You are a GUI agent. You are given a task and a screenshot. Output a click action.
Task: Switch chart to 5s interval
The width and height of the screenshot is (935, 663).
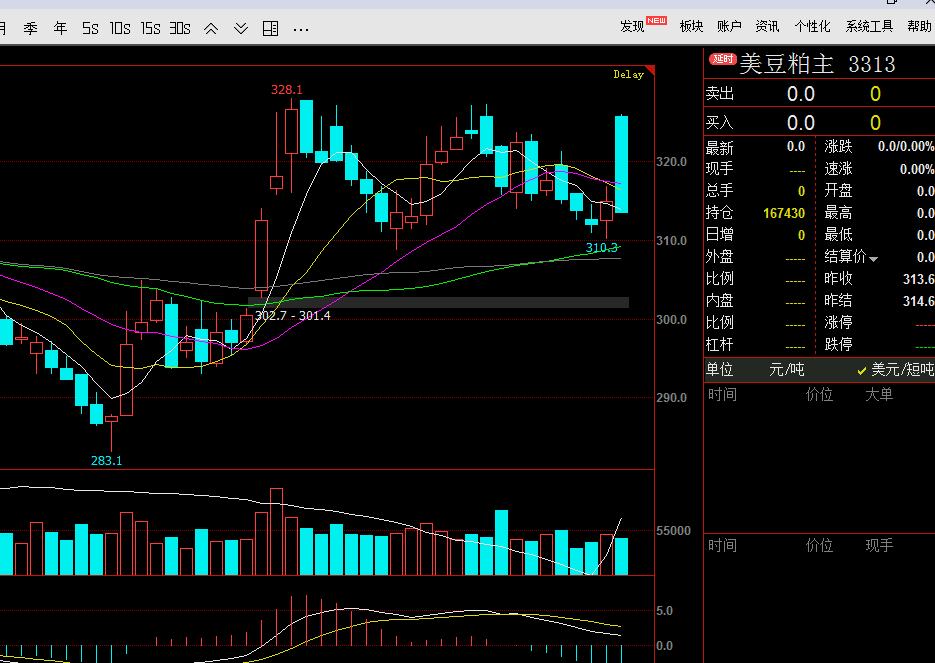pyautogui.click(x=90, y=28)
